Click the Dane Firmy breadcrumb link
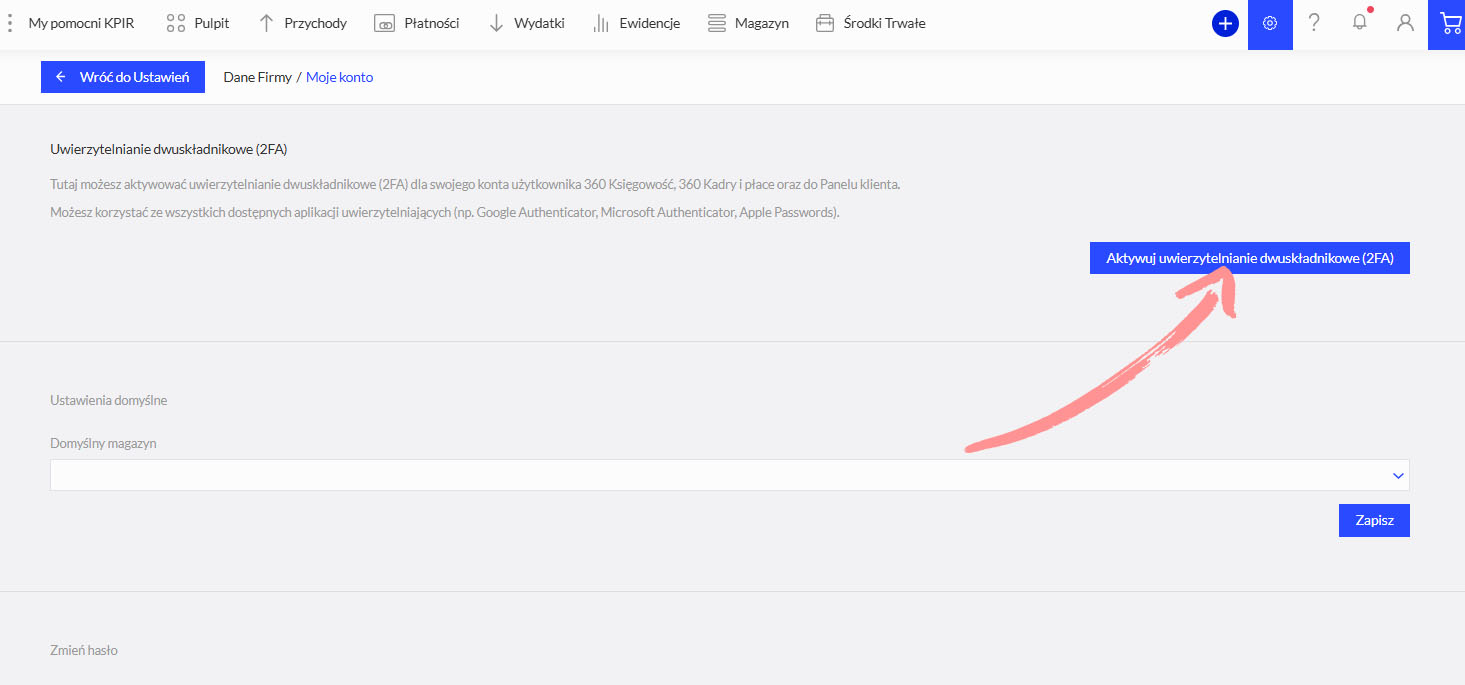This screenshot has width=1465, height=685. click(x=257, y=77)
